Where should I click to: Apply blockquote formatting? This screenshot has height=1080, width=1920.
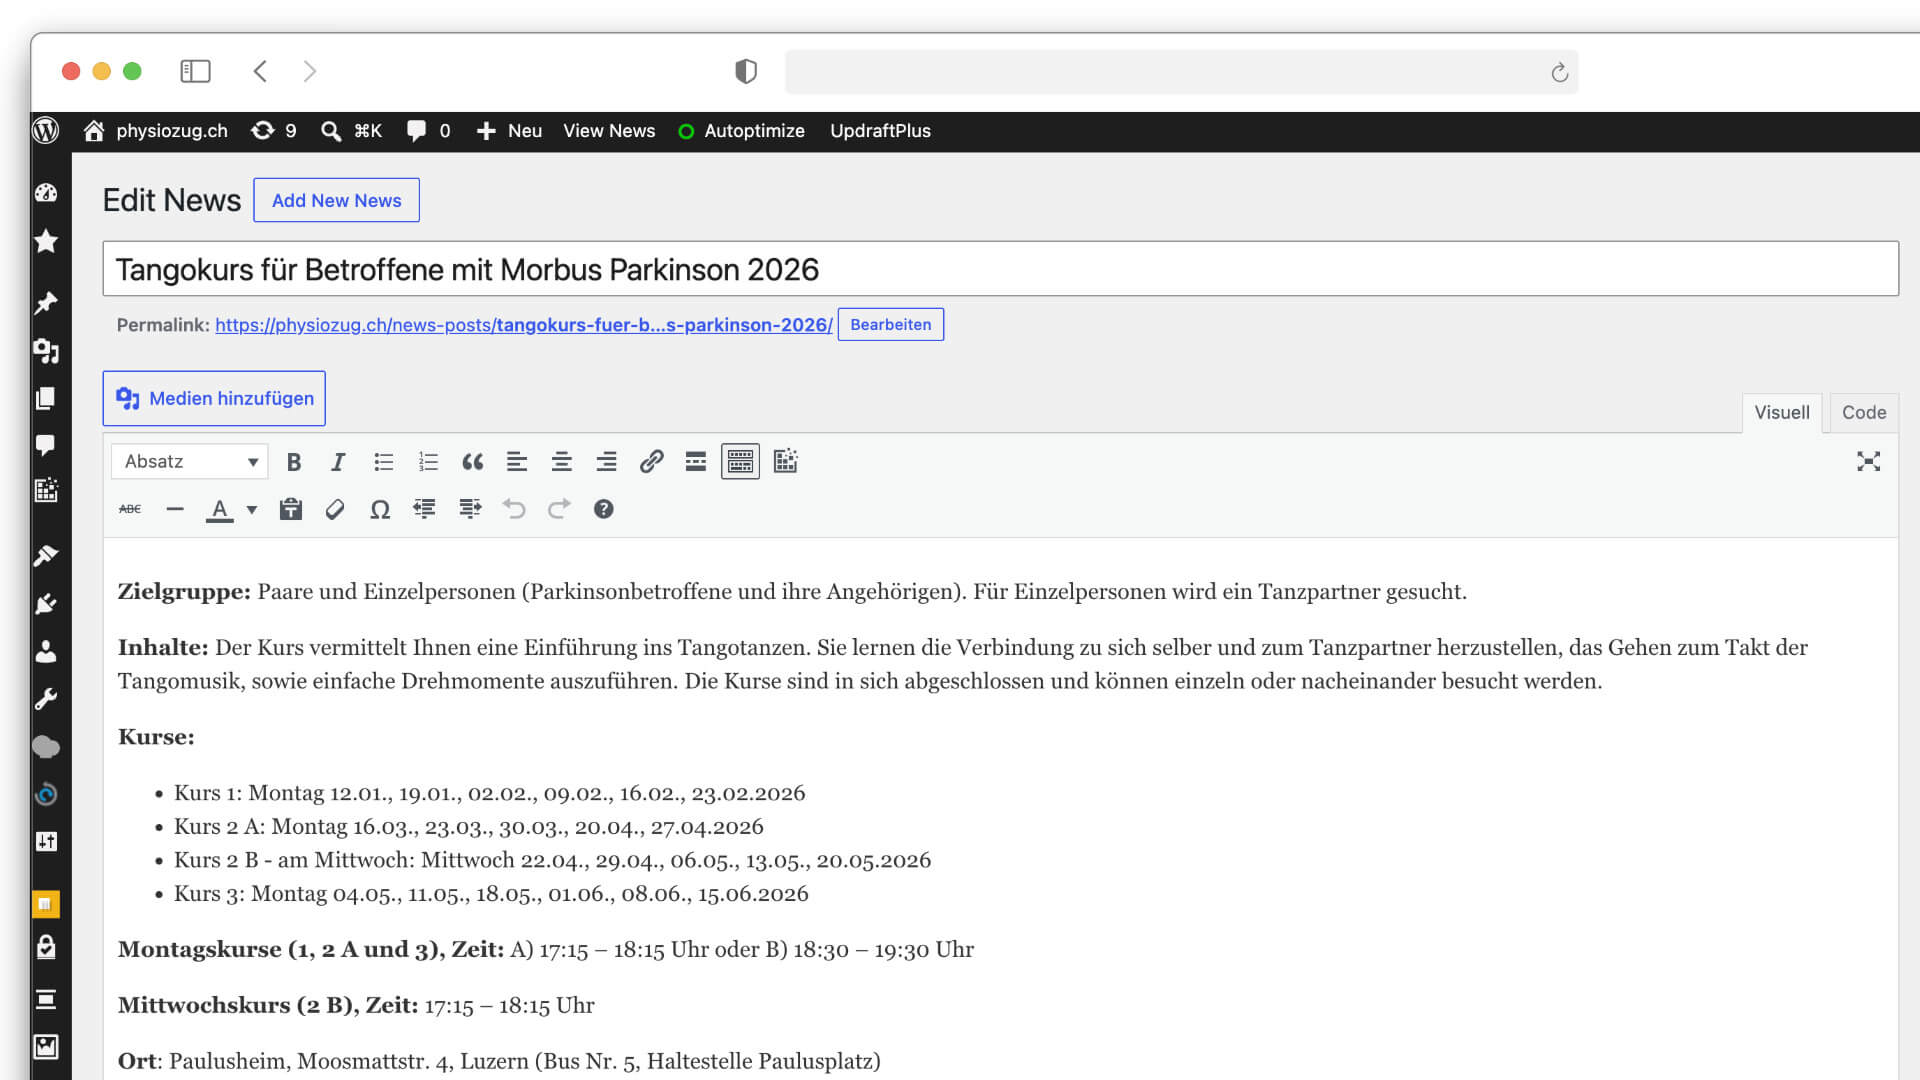[x=472, y=462]
